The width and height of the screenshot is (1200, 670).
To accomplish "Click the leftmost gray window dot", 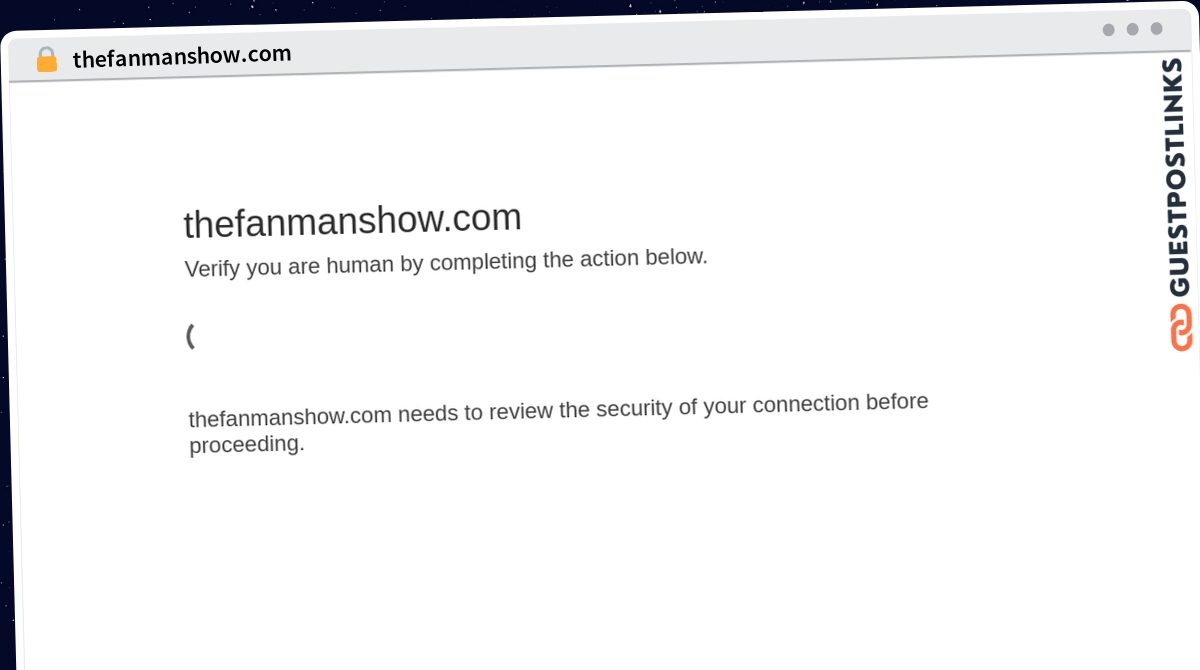I will [1108, 30].
